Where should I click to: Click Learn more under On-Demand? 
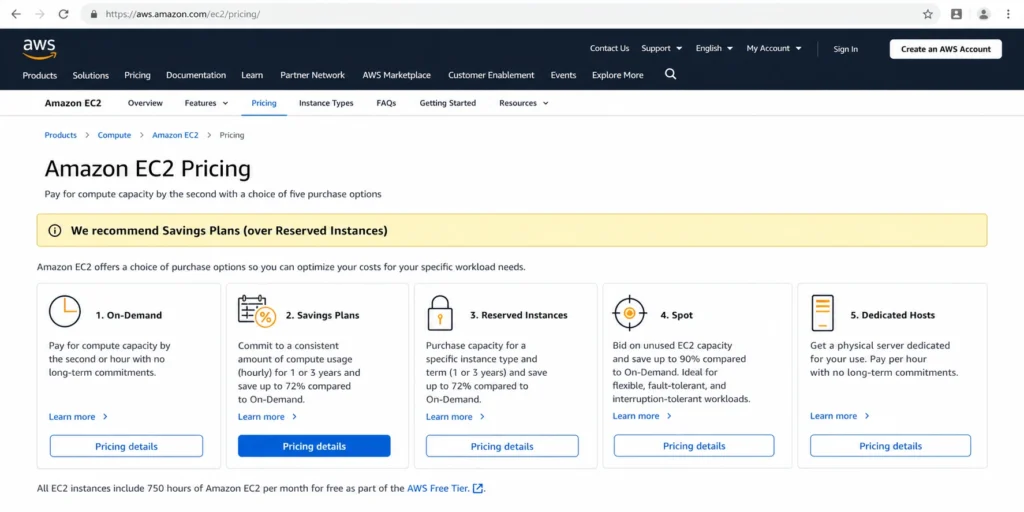pyautogui.click(x=78, y=417)
